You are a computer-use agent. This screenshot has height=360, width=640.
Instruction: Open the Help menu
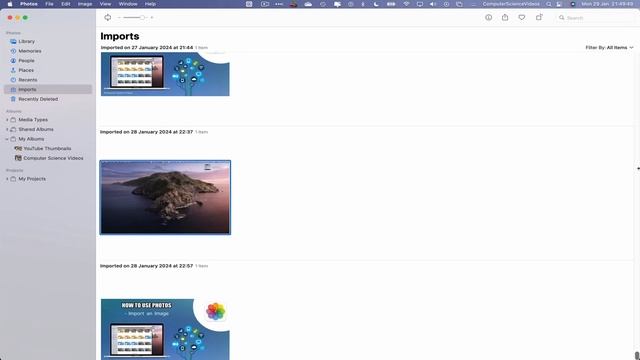(x=150, y=4)
